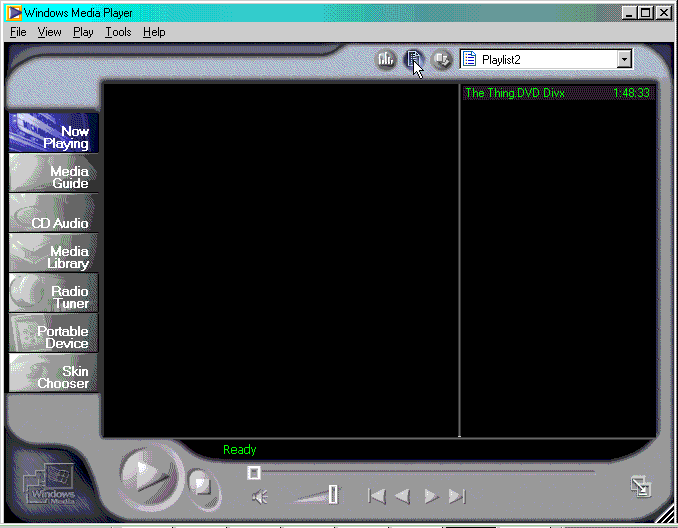Click the Stop button

click(x=201, y=483)
